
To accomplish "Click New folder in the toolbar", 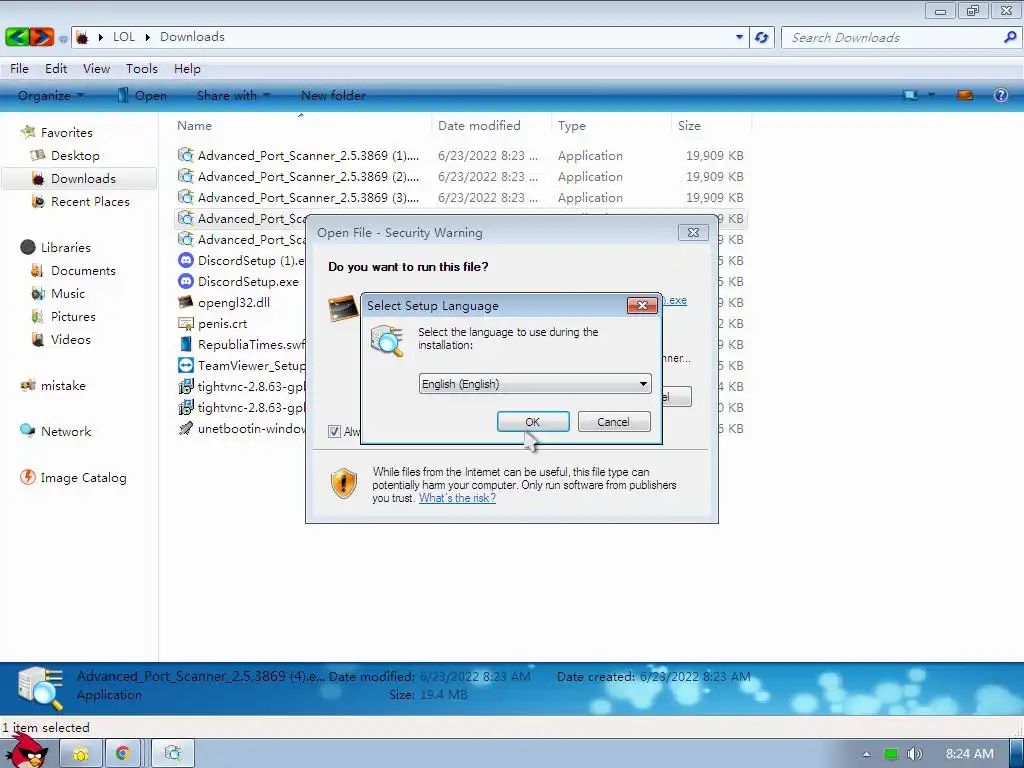I will [333, 95].
